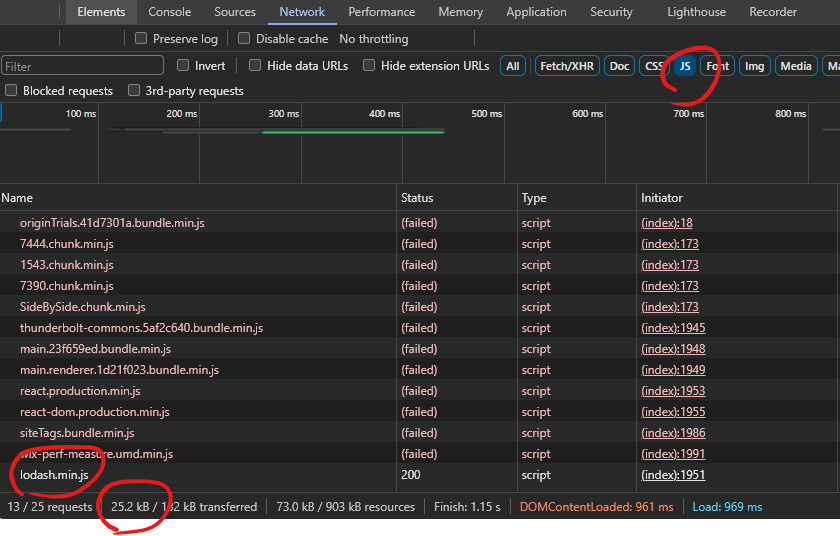Open initiator link (index):1945
This screenshot has width=840, height=536.
pyautogui.click(x=673, y=328)
